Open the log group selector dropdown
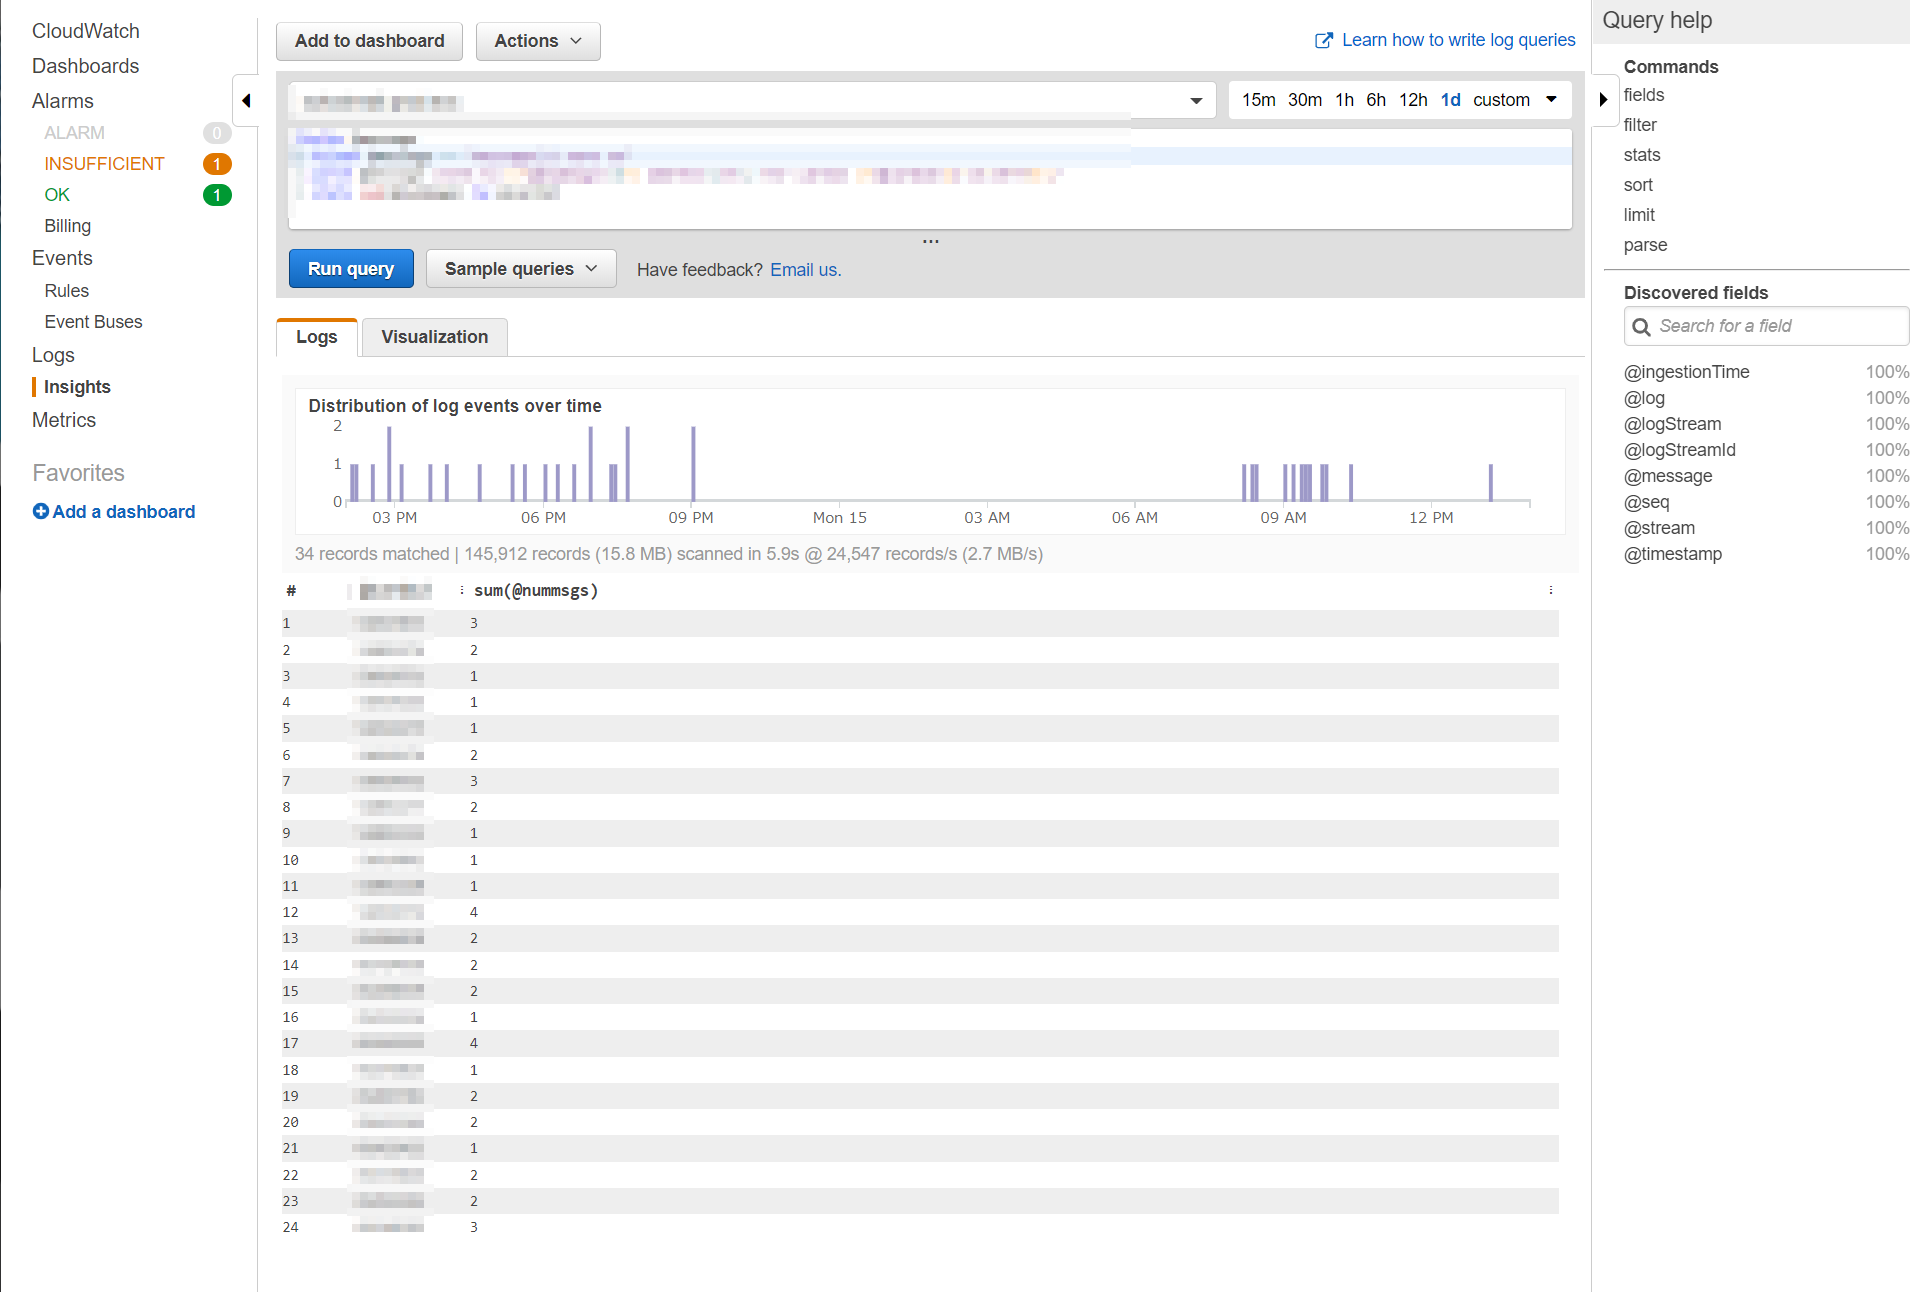The height and width of the screenshot is (1292, 1910). [1196, 101]
